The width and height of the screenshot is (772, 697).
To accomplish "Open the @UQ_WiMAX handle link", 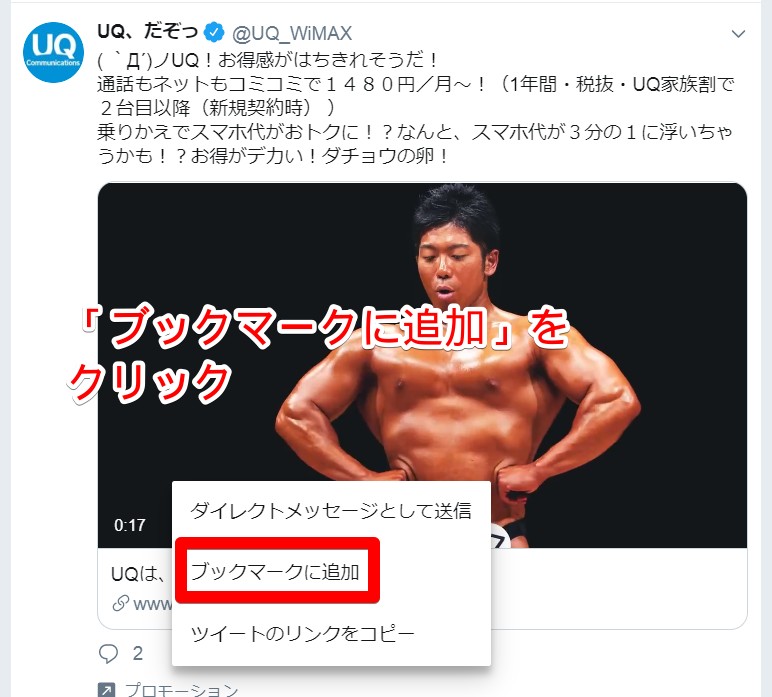I will (291, 33).
